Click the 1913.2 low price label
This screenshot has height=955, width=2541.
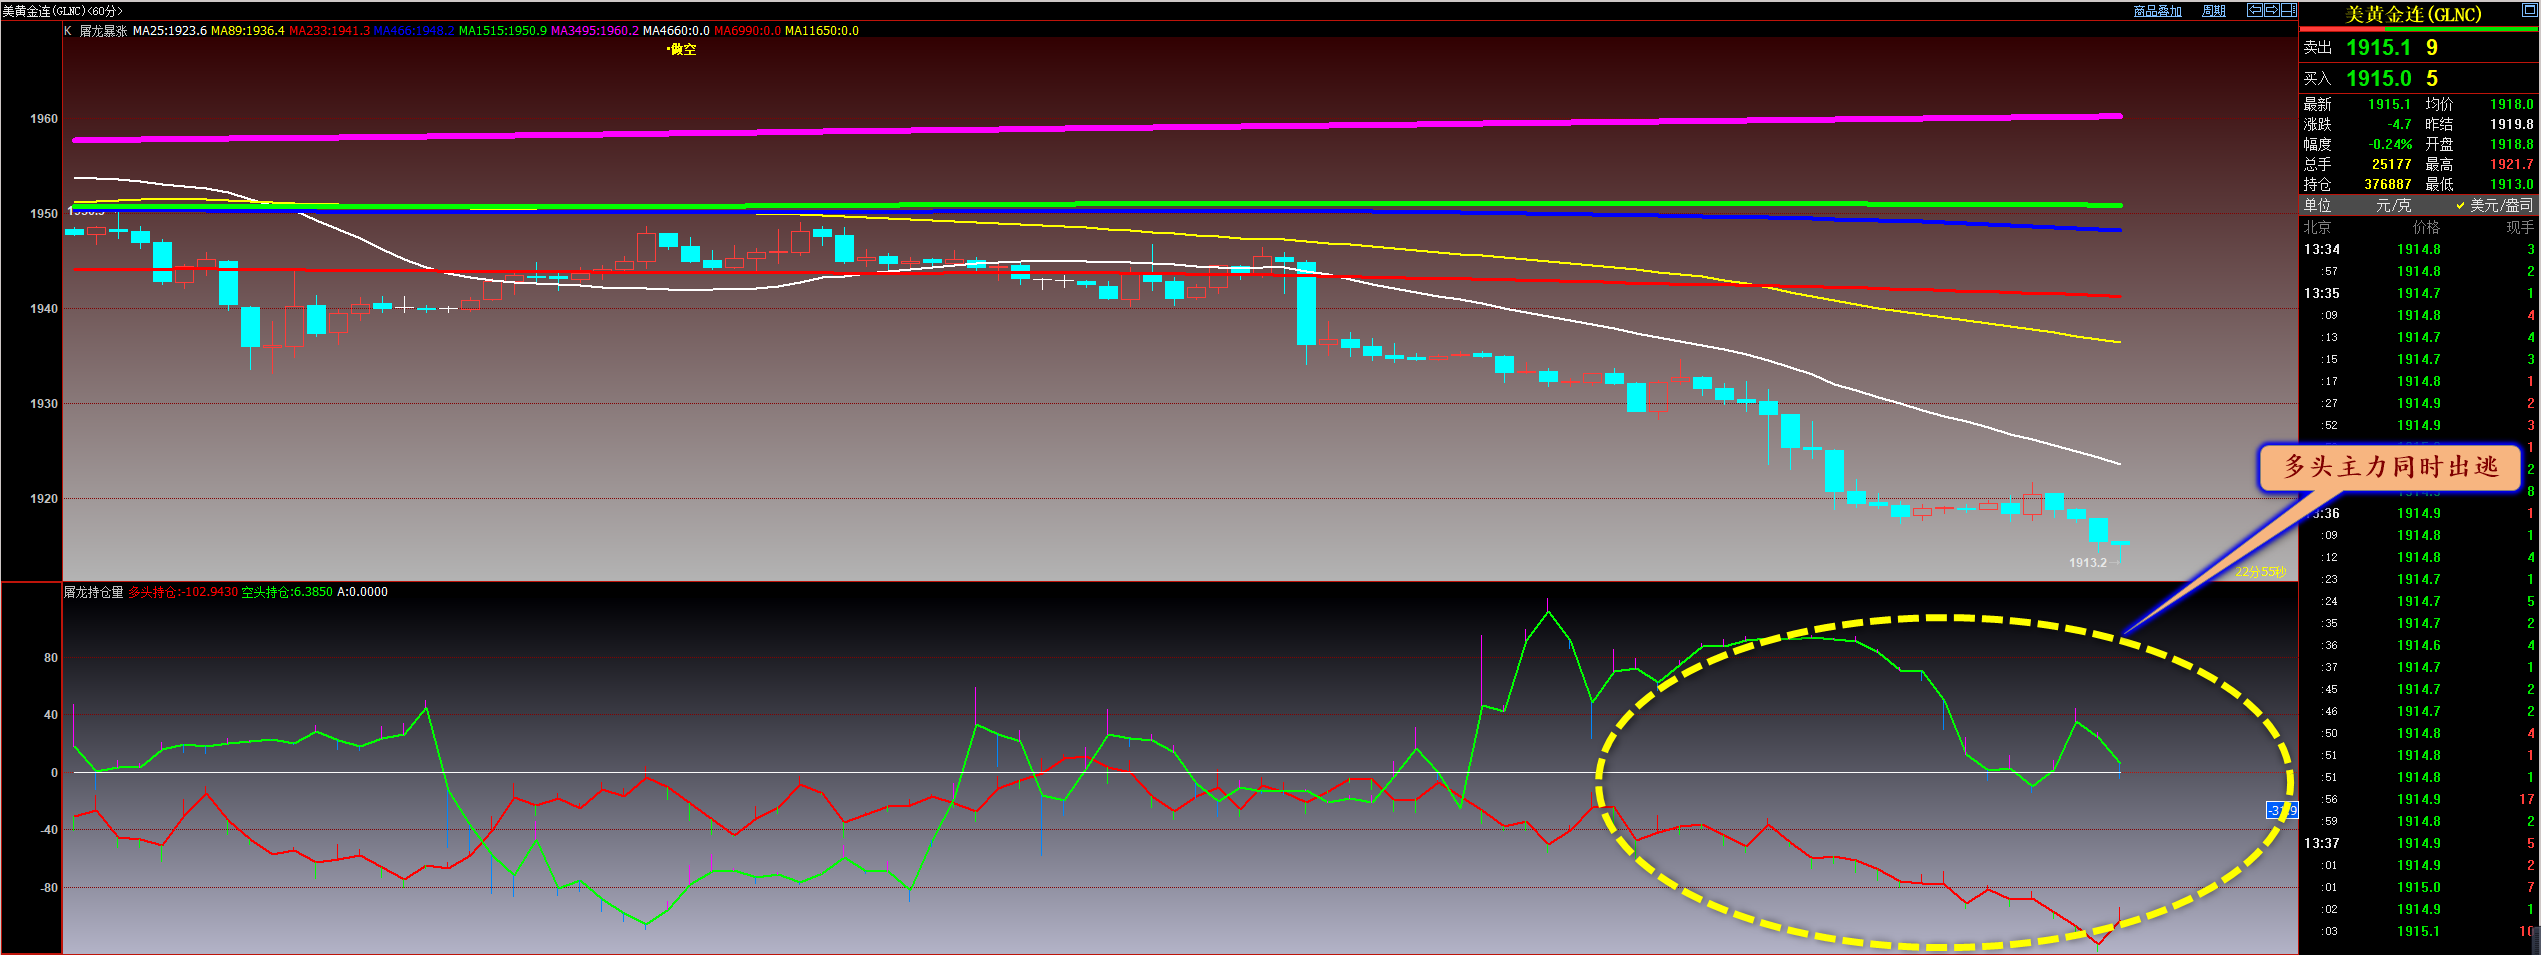(2088, 563)
